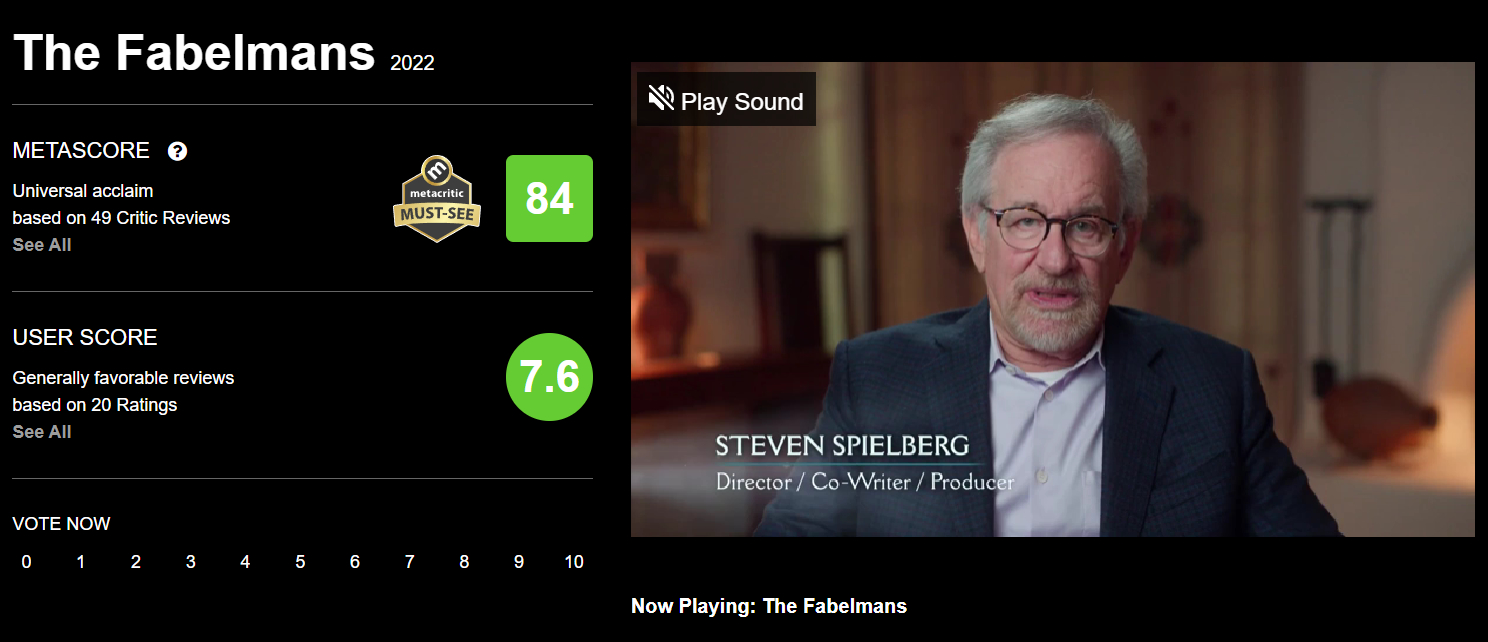1488x642 pixels.
Task: Click the Now Playing: The Fabelmans caption
Action: click(769, 606)
